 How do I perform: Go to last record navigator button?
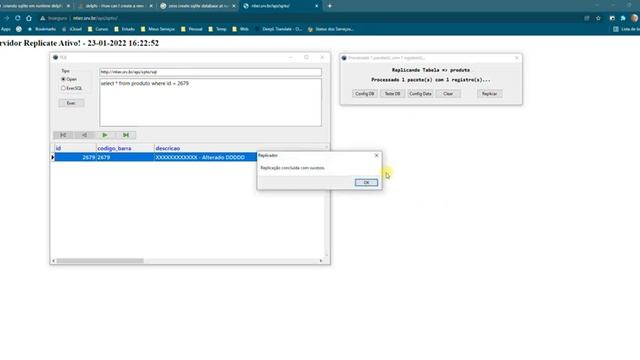pos(126,135)
